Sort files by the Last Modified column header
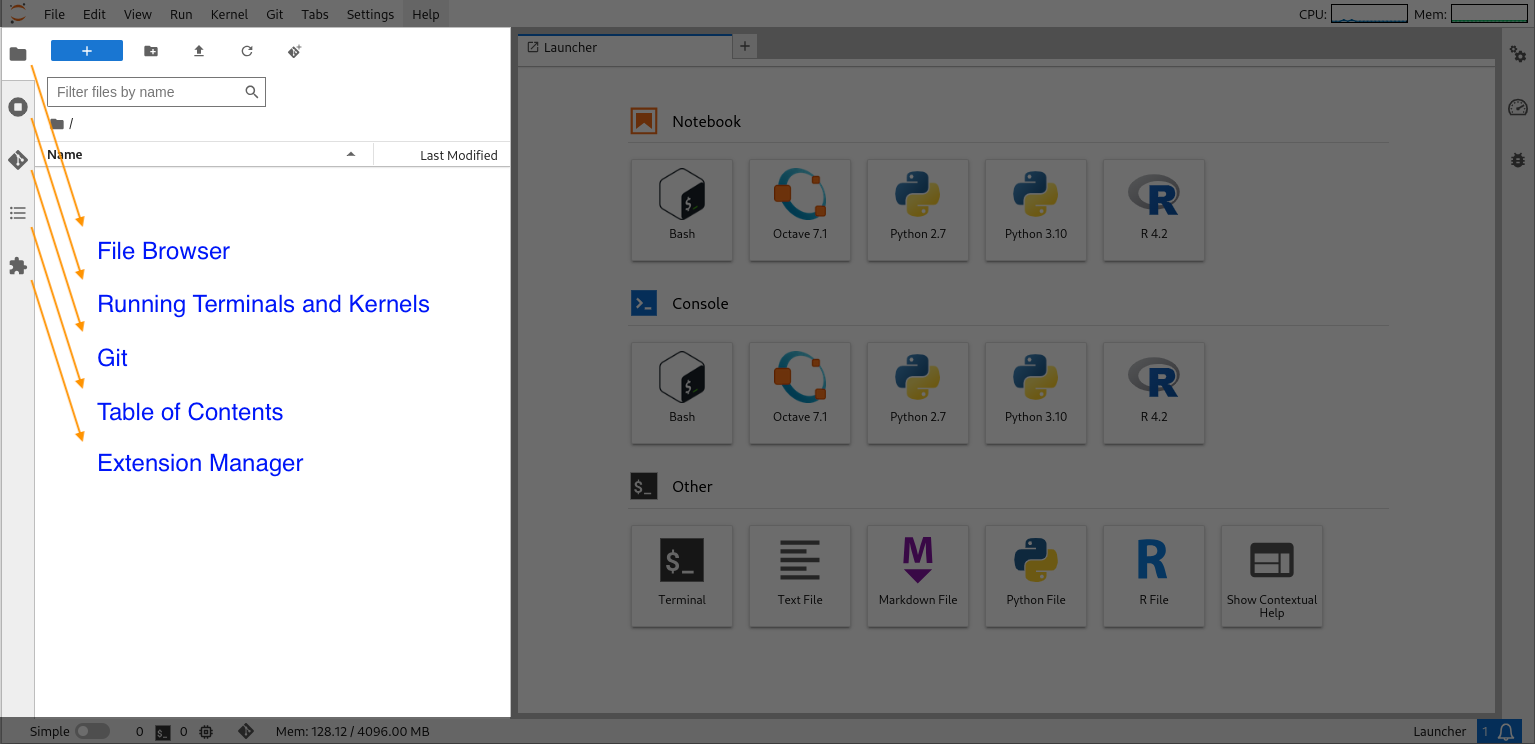Image resolution: width=1535 pixels, height=744 pixels. point(442,155)
